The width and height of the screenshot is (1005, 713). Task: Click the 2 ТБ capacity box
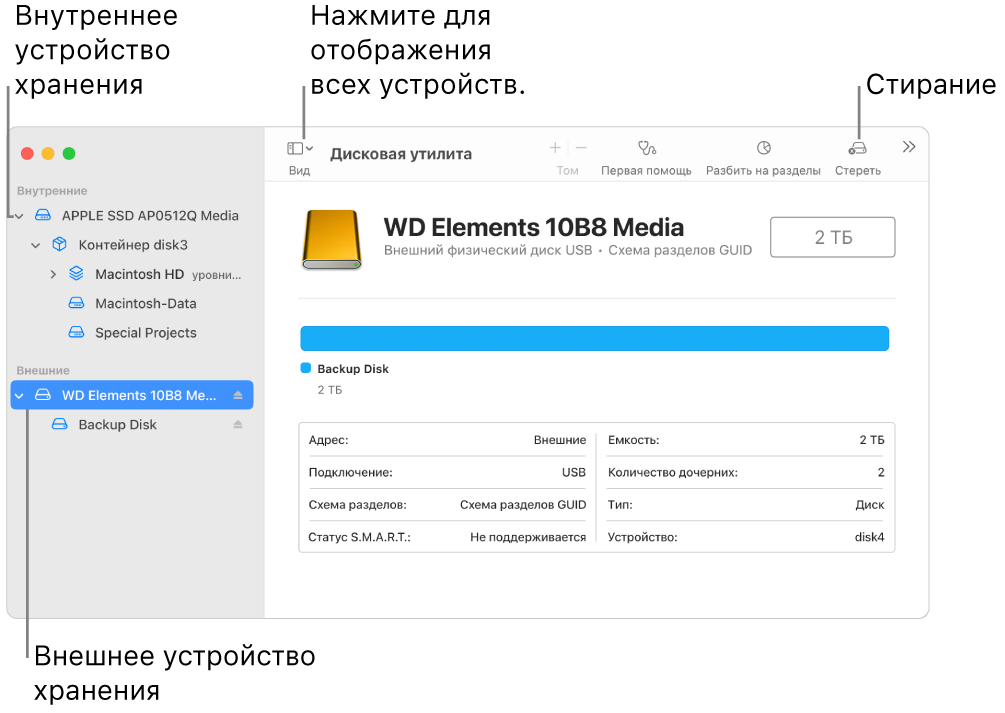[x=833, y=237]
